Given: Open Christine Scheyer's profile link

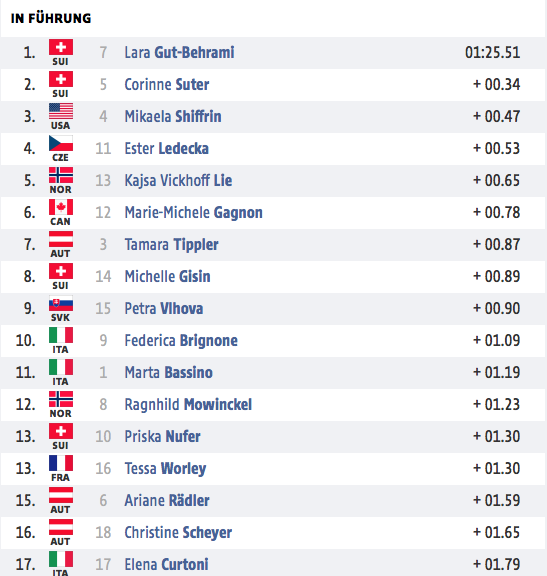Looking at the screenshot, I should (178, 533).
